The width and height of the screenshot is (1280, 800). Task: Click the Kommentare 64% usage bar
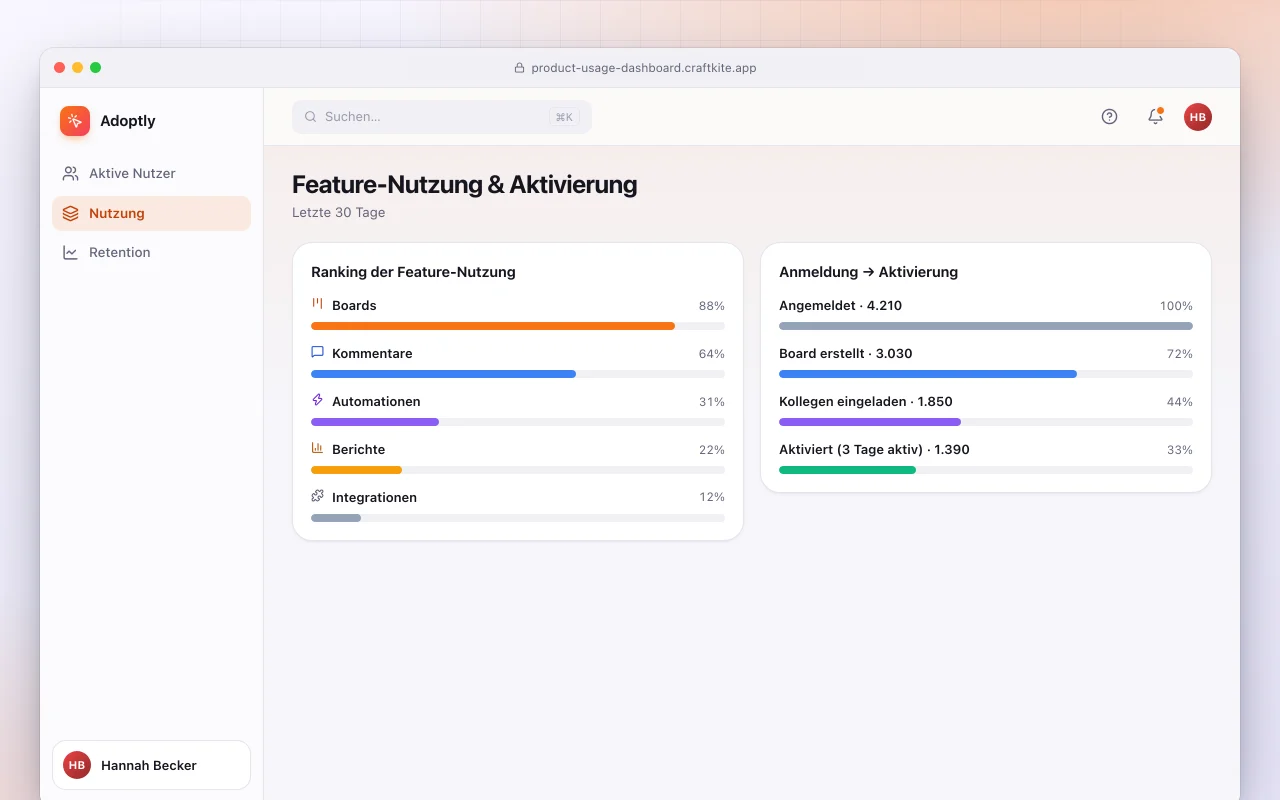pyautogui.click(x=518, y=374)
